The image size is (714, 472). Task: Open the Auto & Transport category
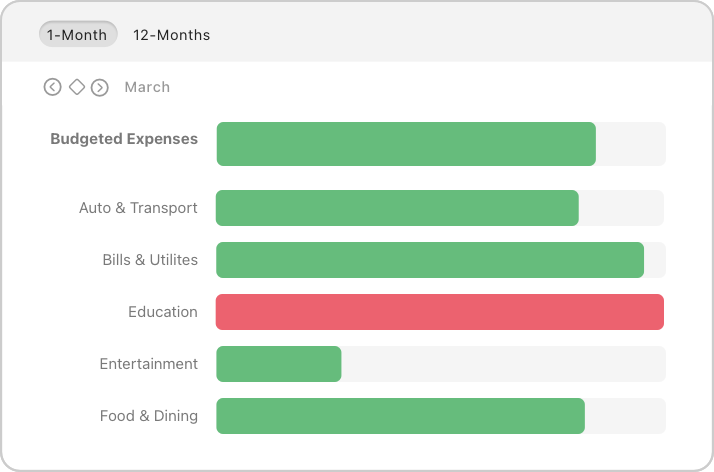[138, 208]
